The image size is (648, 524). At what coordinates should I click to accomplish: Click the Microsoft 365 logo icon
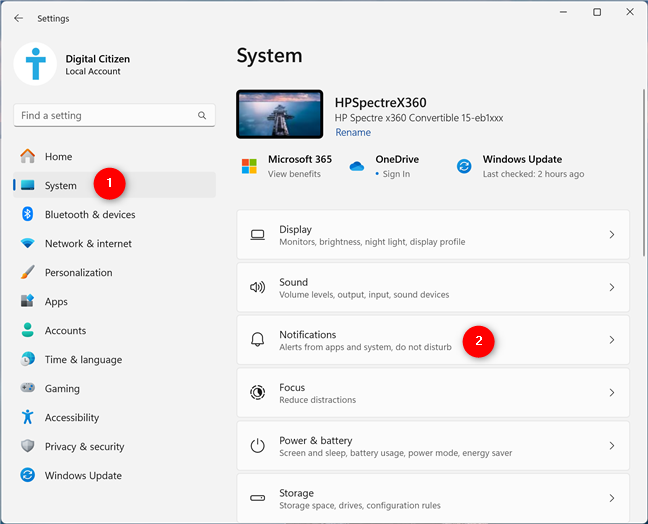[x=249, y=166]
